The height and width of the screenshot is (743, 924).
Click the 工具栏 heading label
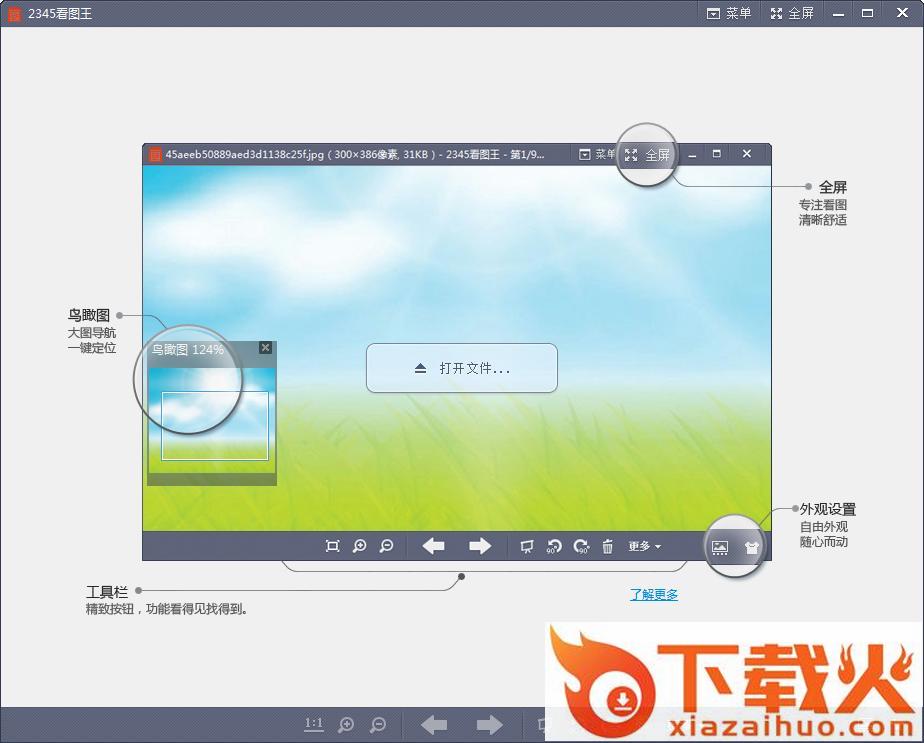click(107, 592)
